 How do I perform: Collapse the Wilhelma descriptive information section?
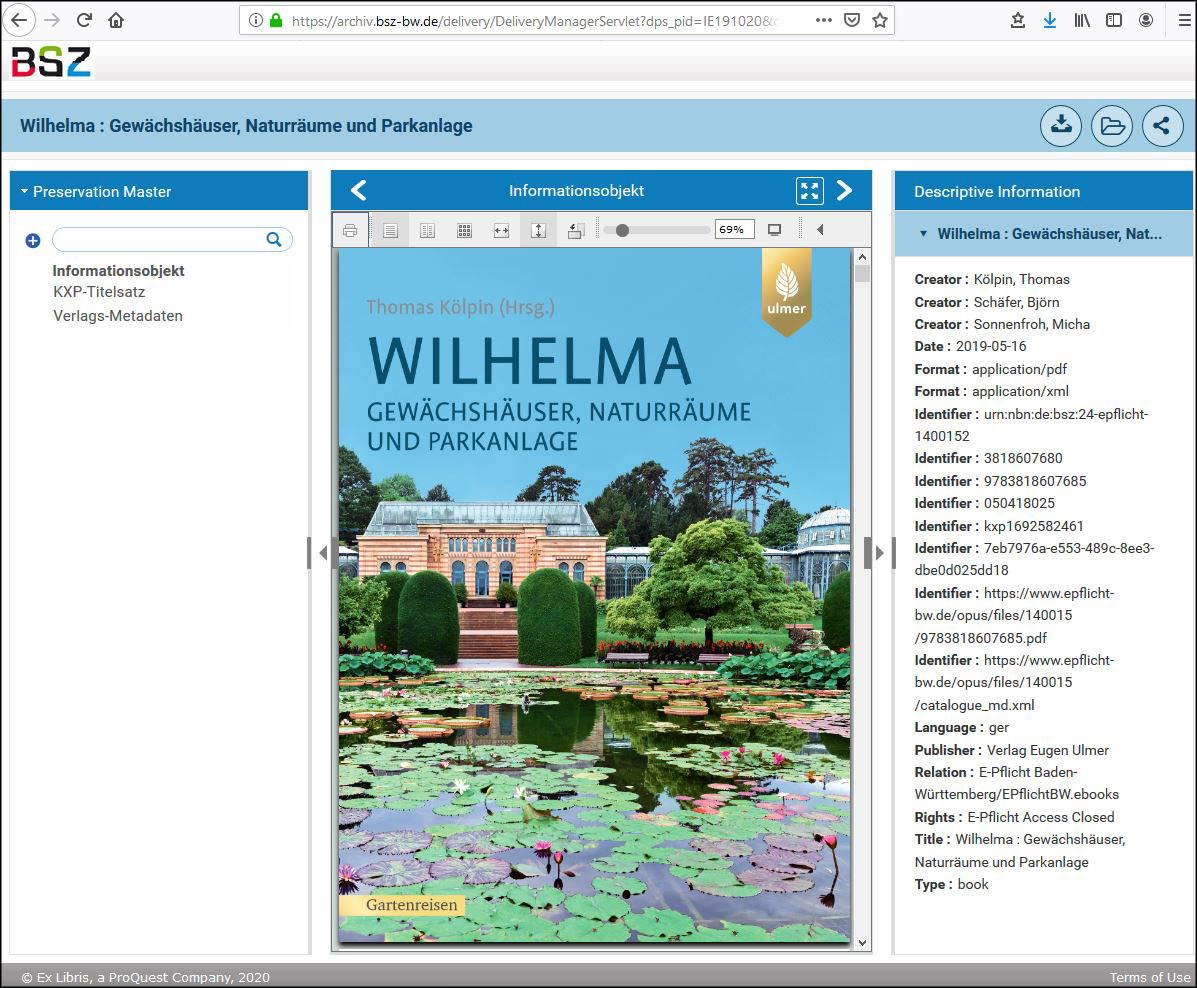tap(924, 234)
